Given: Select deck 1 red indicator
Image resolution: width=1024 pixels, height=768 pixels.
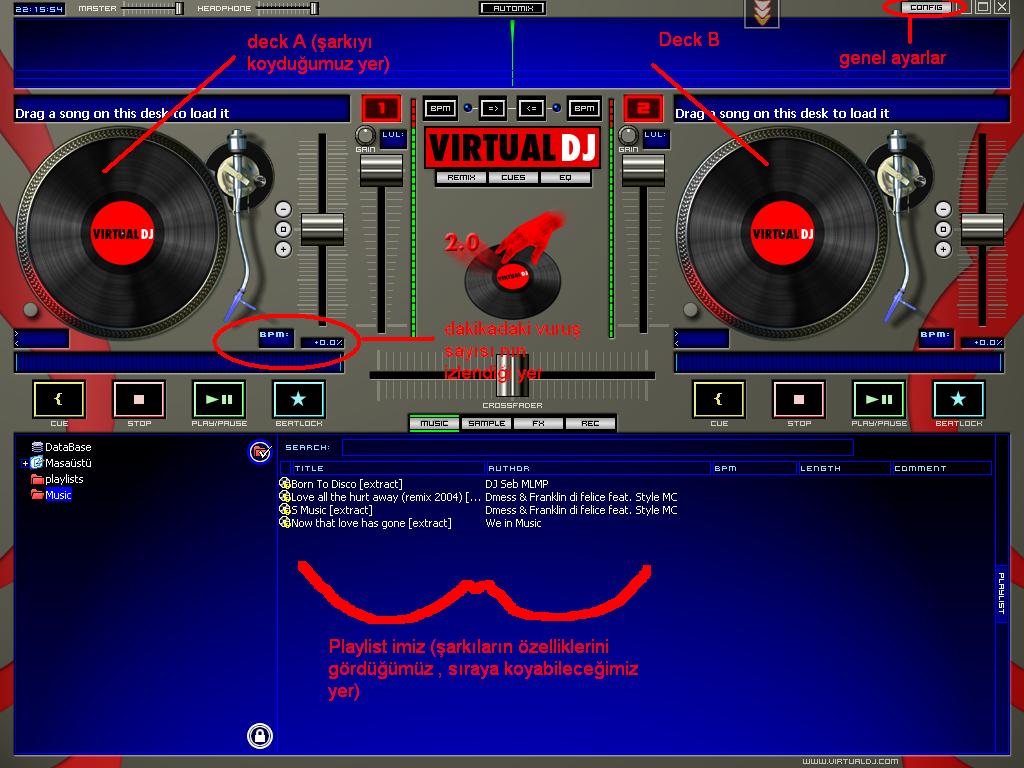Looking at the screenshot, I should click(381, 108).
